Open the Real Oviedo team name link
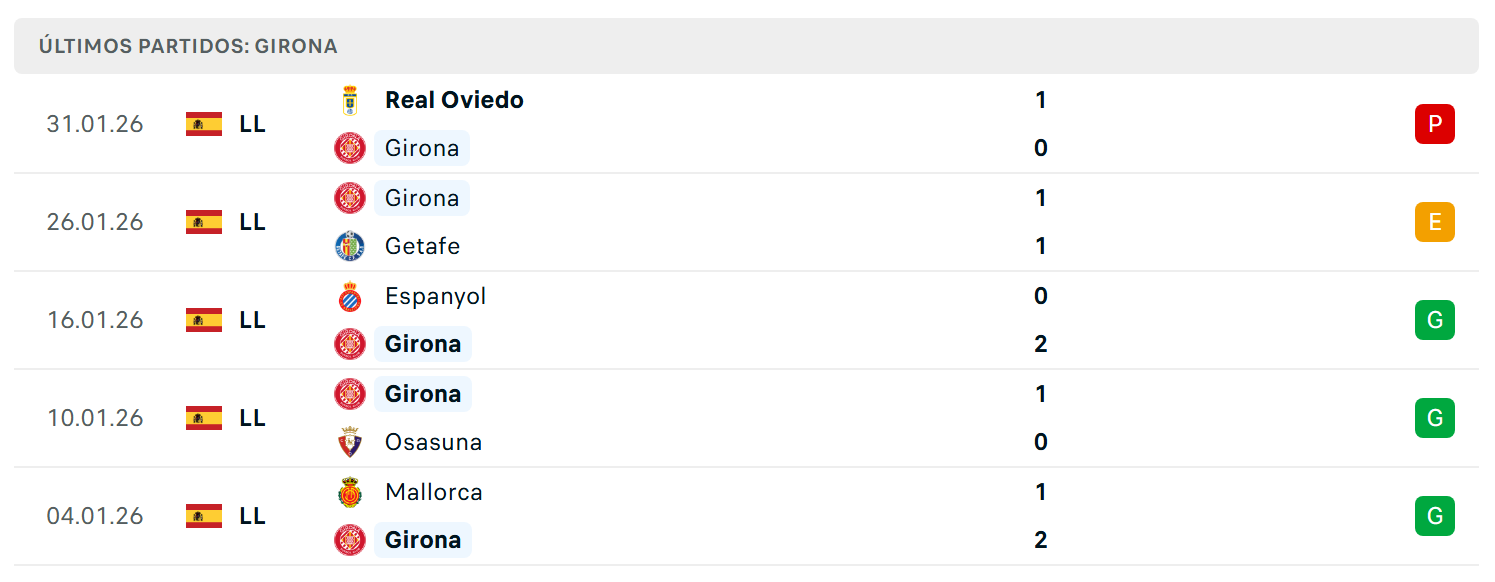This screenshot has width=1495, height=582. point(454,100)
